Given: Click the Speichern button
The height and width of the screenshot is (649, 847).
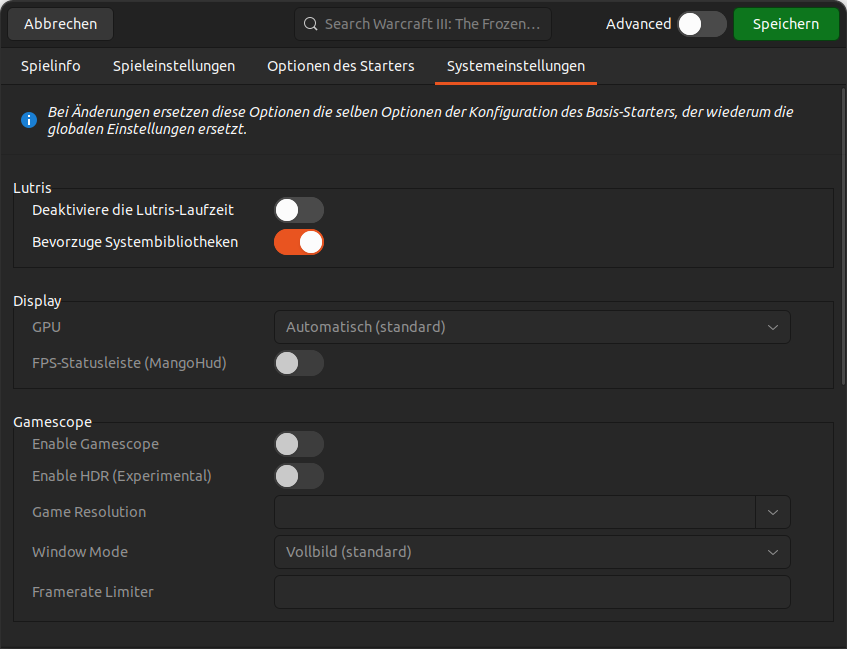Looking at the screenshot, I should [786, 23].
